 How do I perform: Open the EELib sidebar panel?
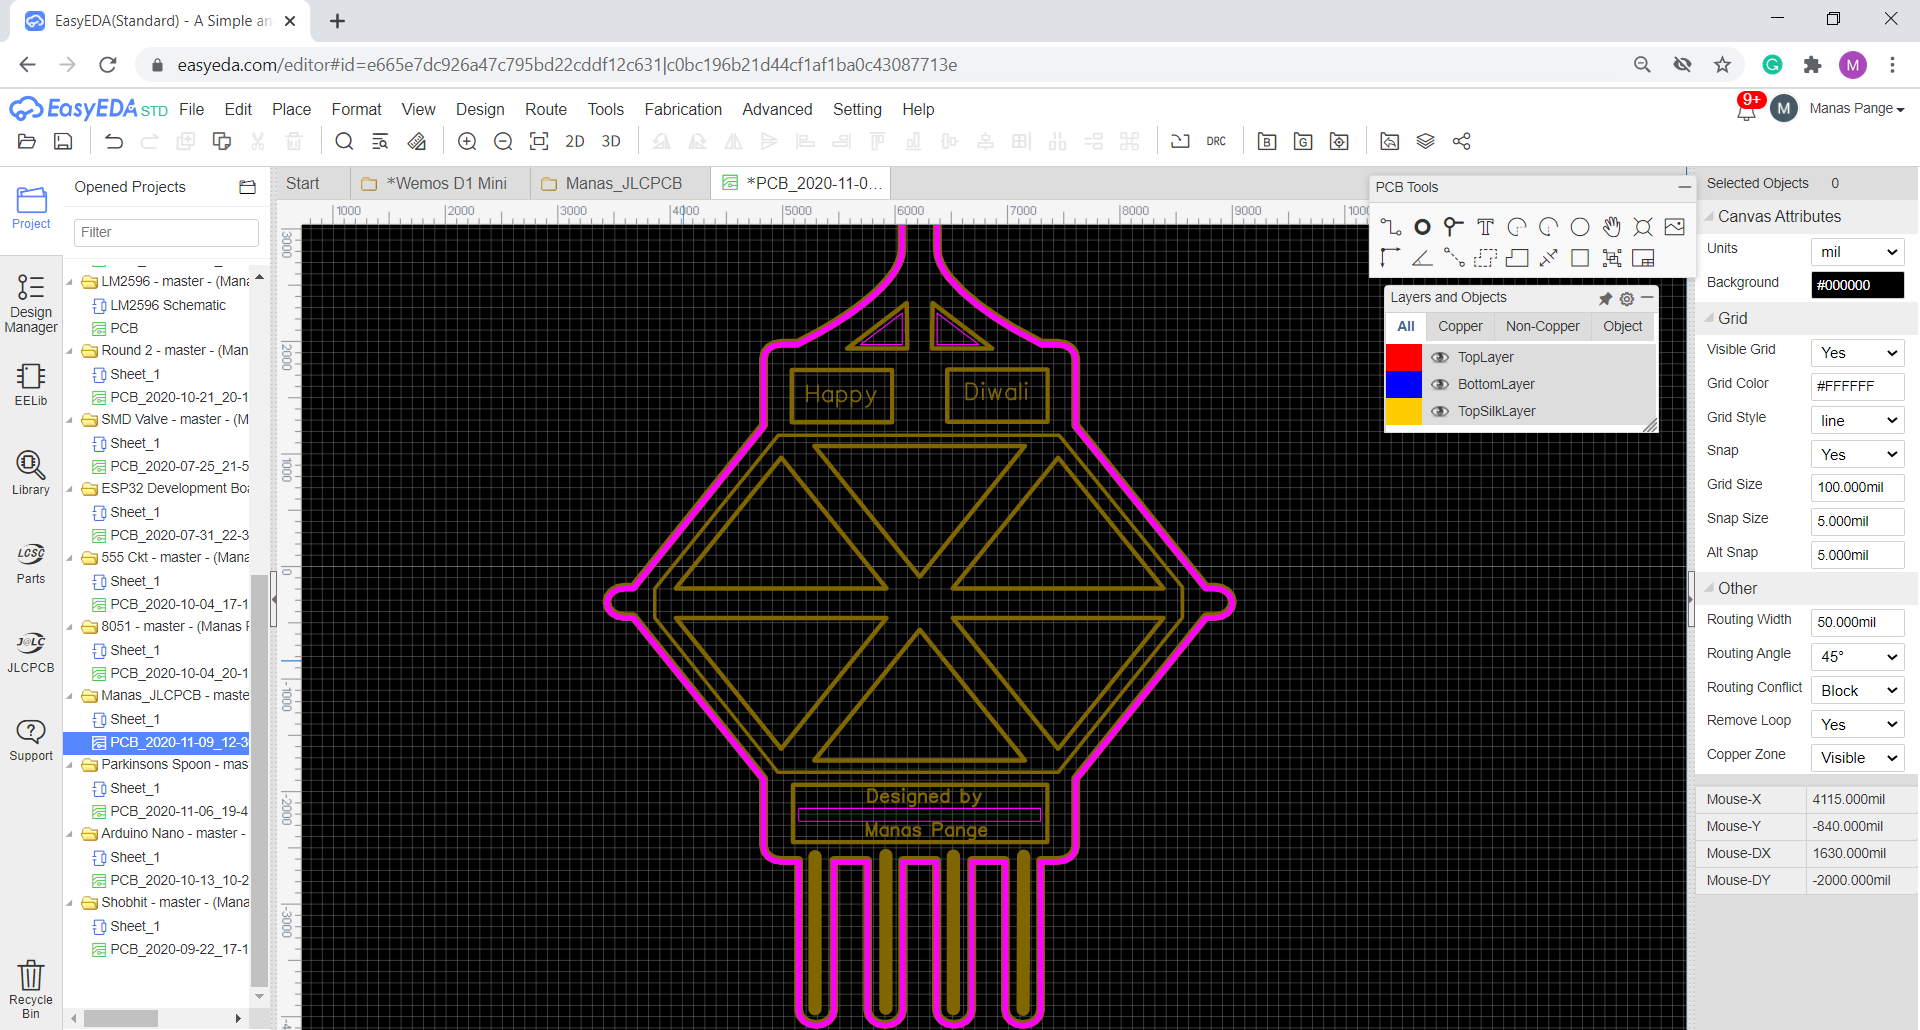31,384
